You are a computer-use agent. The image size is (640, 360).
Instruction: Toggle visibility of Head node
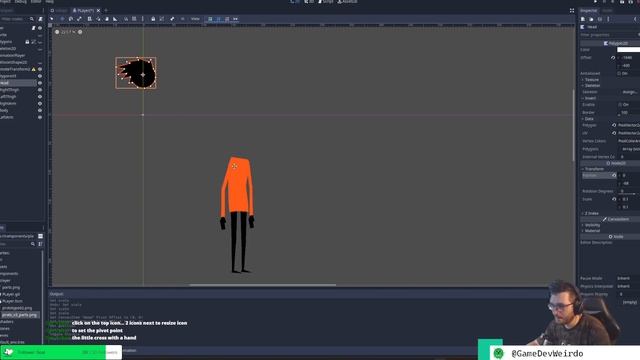[40, 83]
